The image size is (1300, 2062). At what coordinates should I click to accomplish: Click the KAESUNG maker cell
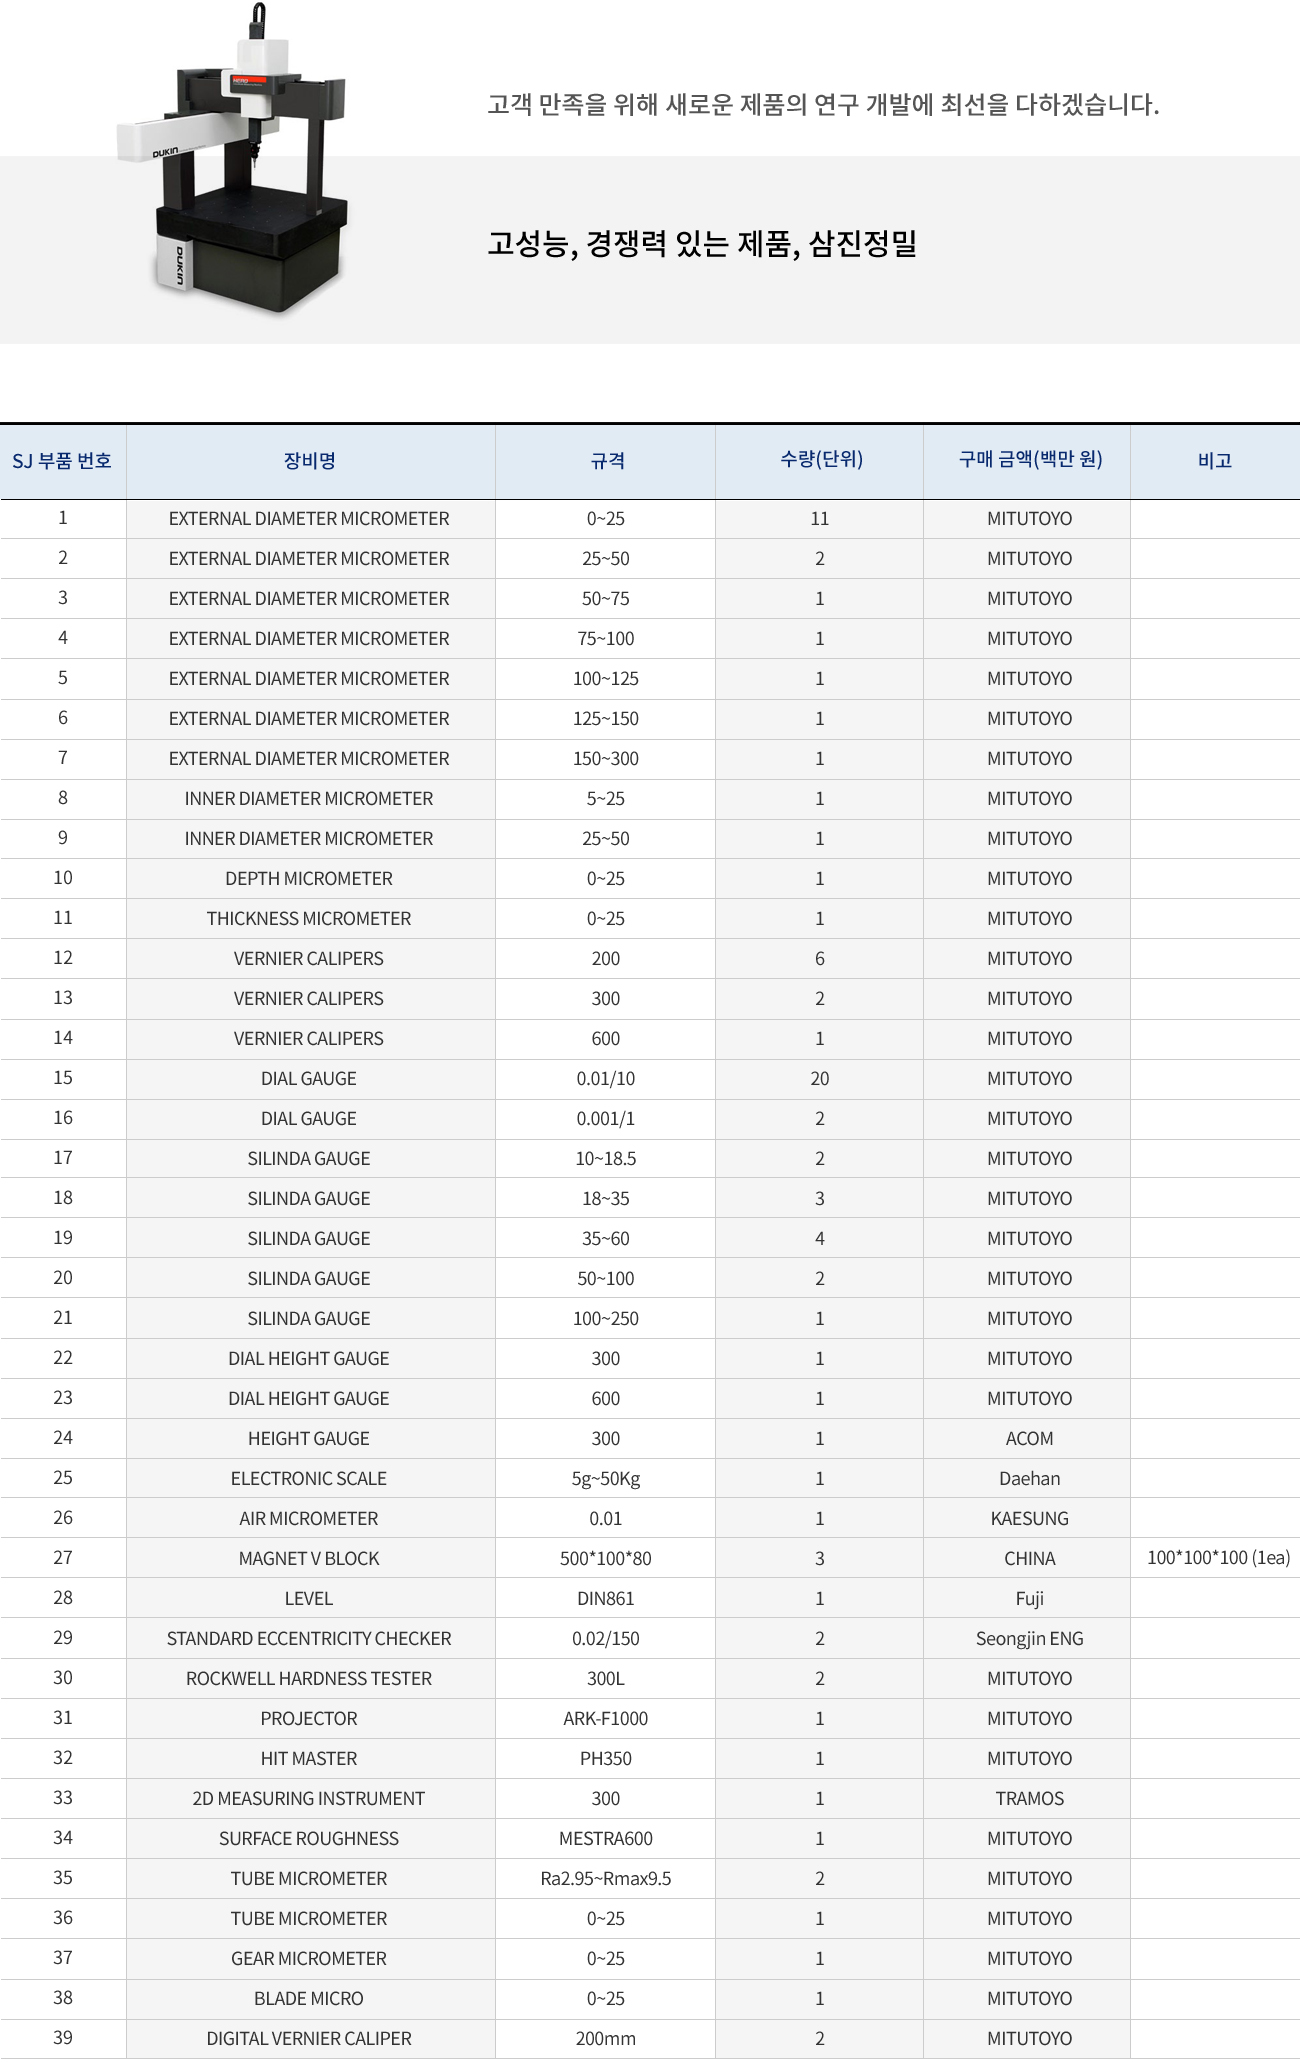(x=1029, y=1519)
